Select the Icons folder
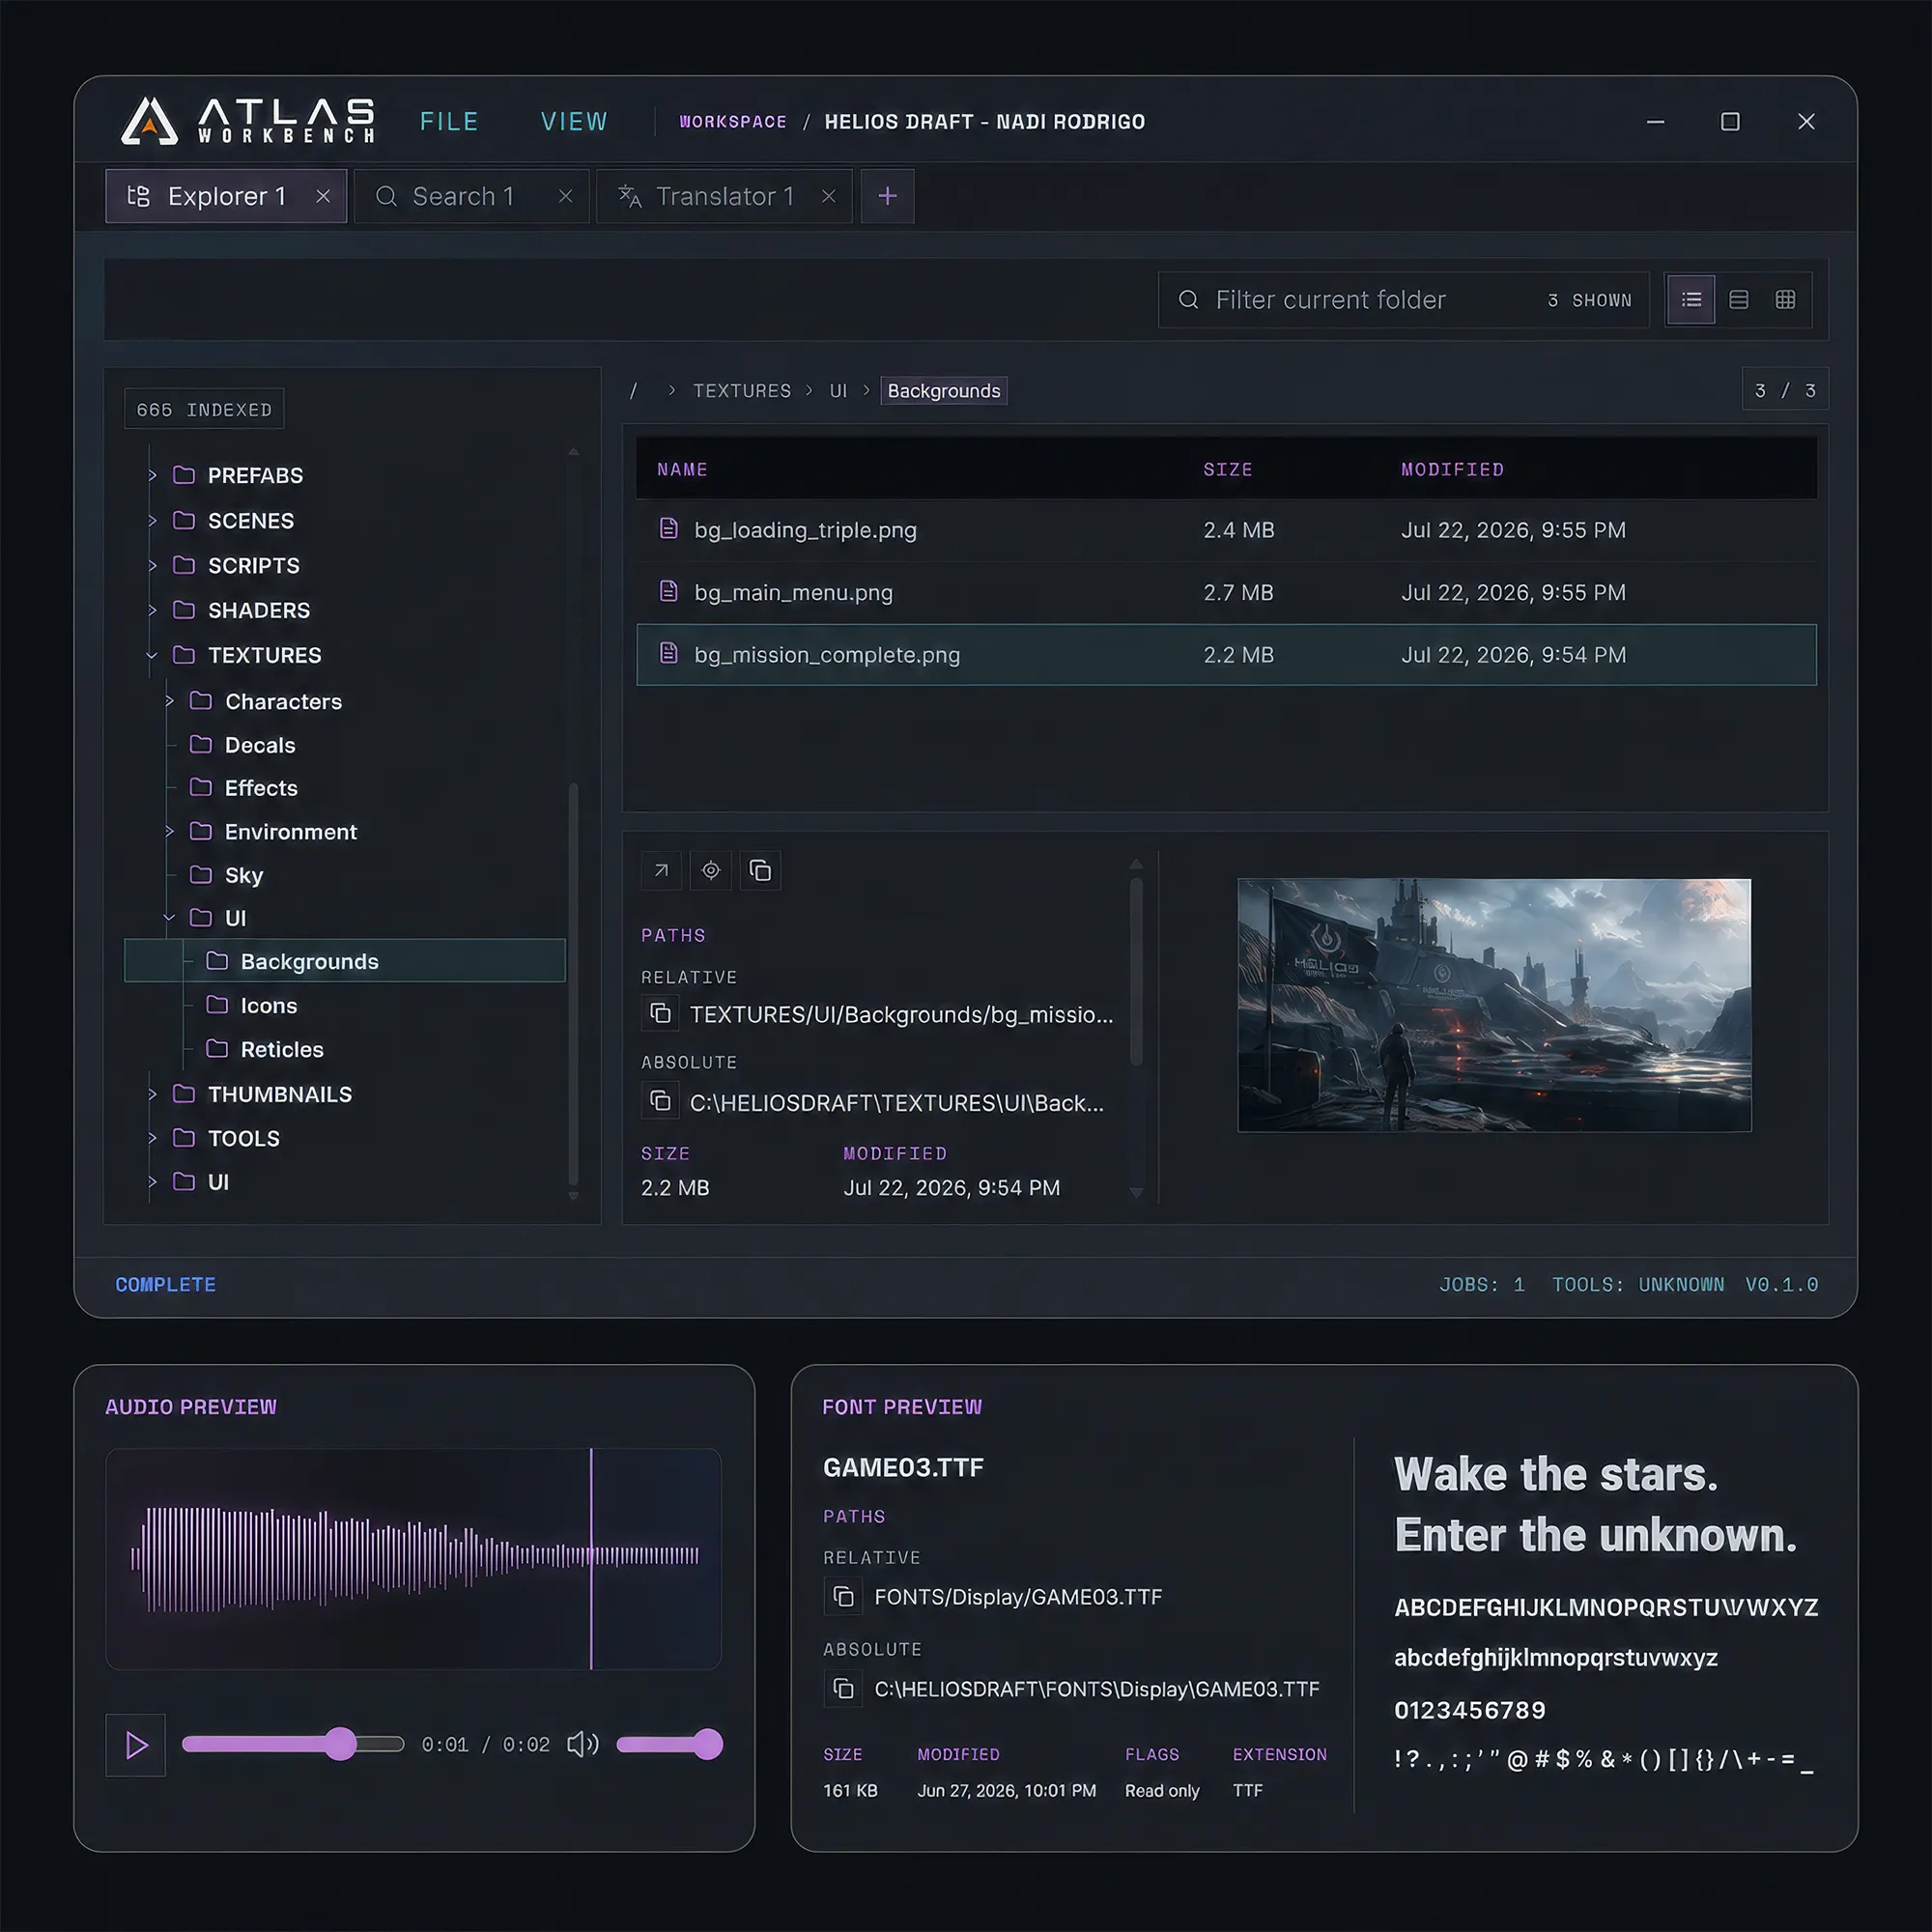 point(252,1005)
